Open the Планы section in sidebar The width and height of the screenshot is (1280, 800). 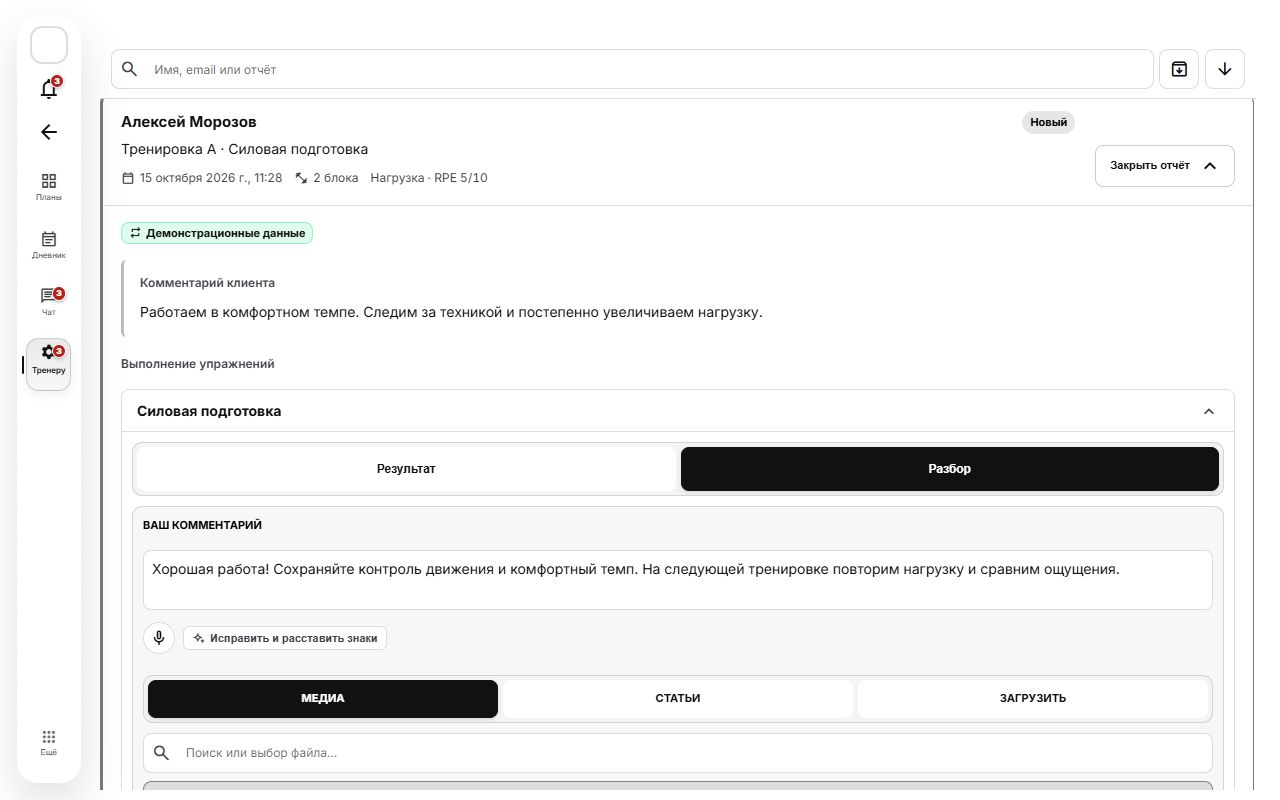click(x=49, y=186)
